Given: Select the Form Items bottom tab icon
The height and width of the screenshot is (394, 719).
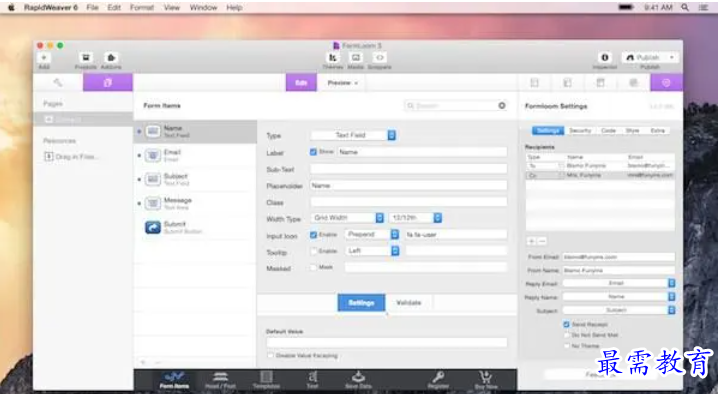Looking at the screenshot, I should tap(174, 380).
